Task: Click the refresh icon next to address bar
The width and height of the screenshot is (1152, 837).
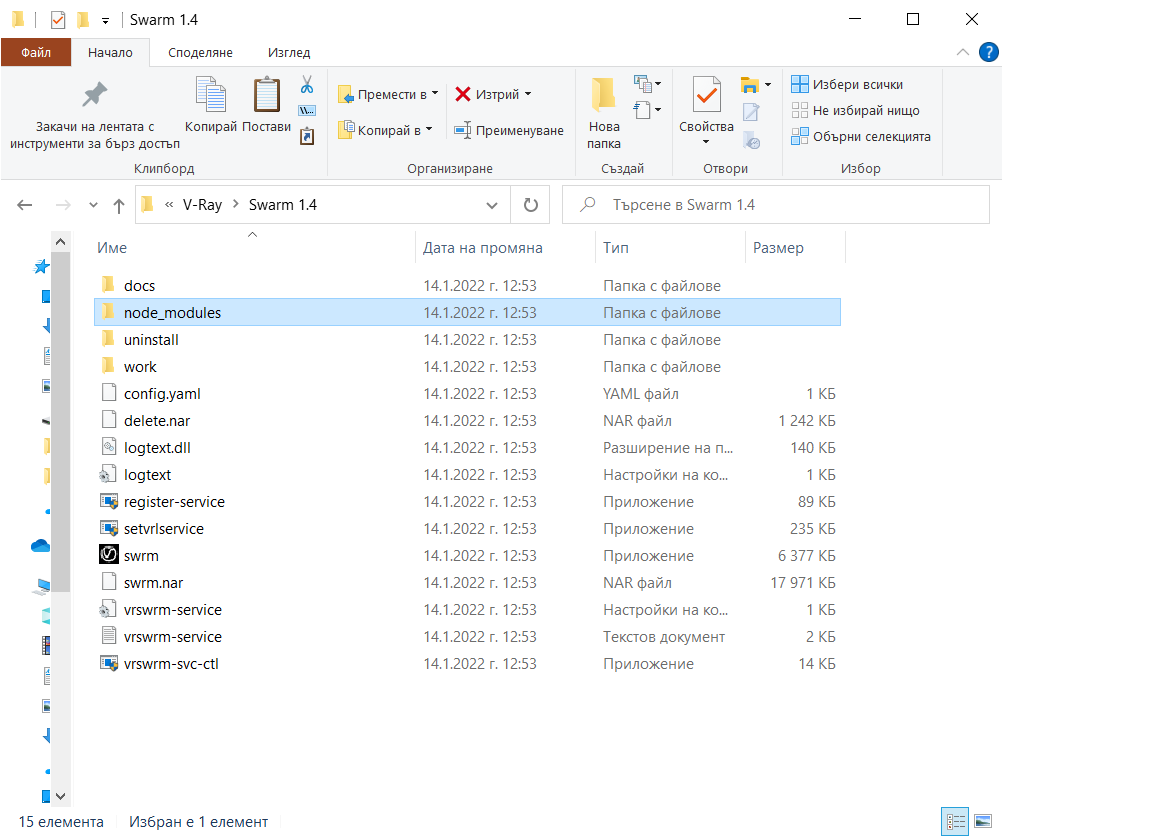Action: tap(530, 205)
